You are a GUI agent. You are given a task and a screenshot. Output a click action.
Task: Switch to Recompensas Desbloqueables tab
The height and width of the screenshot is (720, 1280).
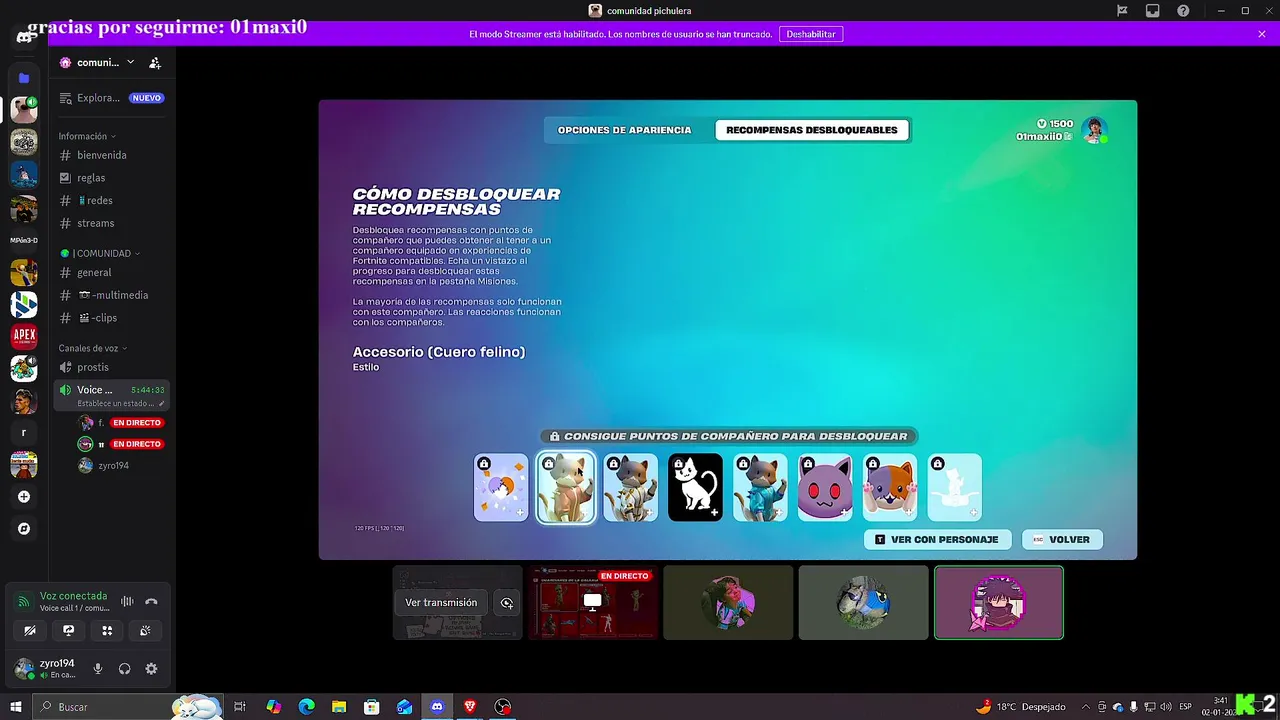(812, 130)
